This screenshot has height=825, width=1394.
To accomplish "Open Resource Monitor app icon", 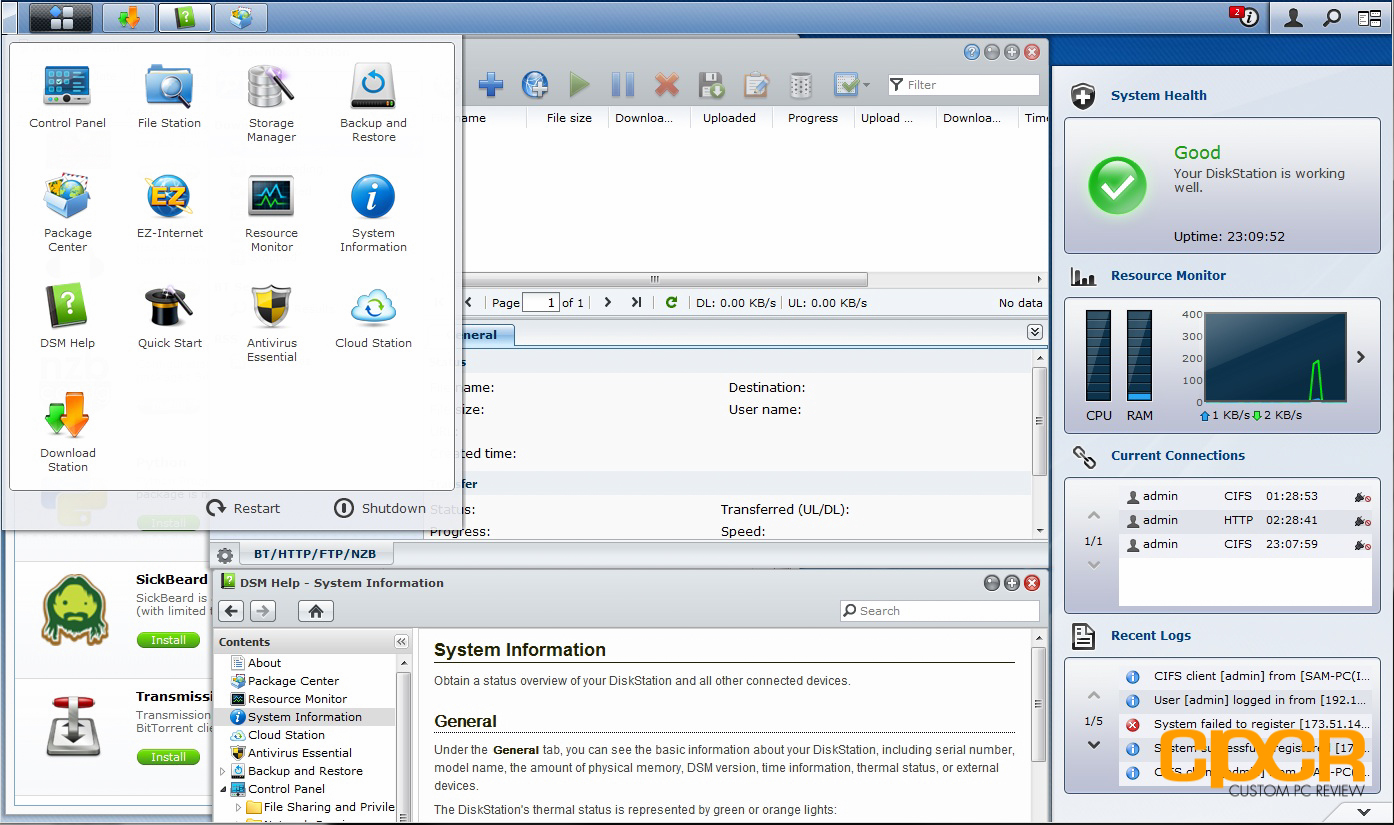I will pos(271,213).
